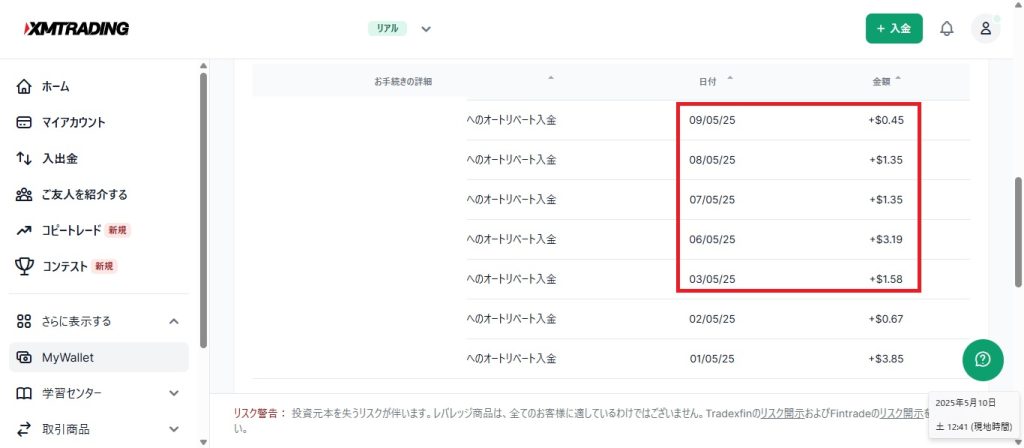1024x448 pixels.
Task: Click the マイアカウント card icon
Action: tap(25, 123)
